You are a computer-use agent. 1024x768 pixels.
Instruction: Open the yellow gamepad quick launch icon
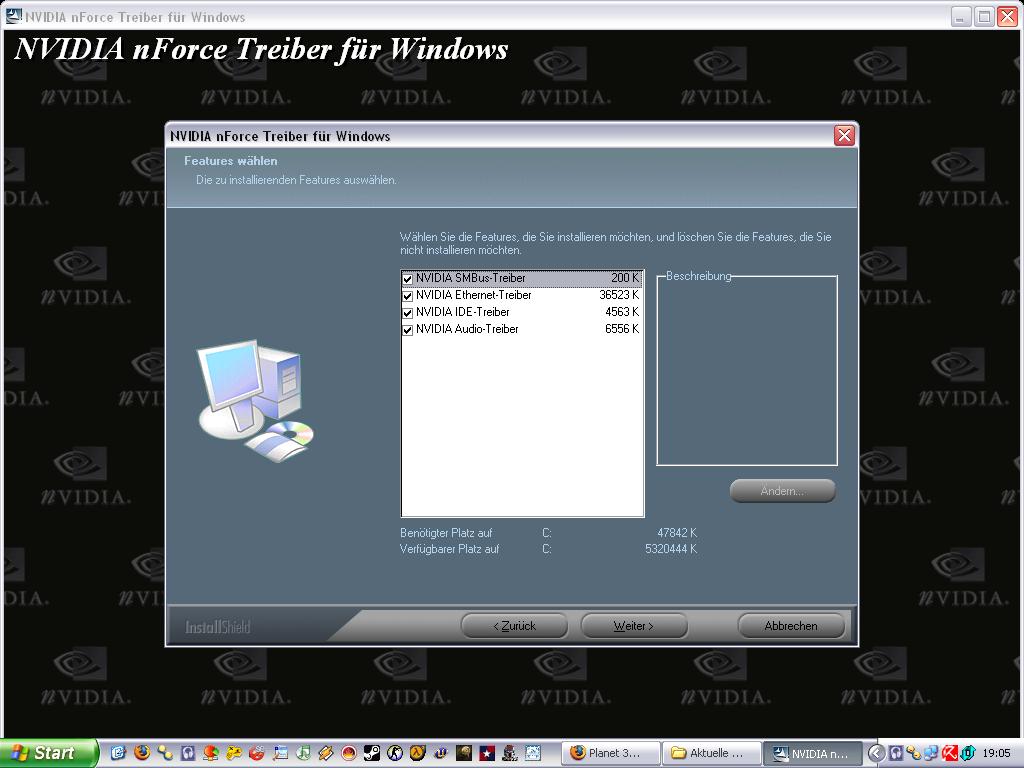pyautogui.click(x=234, y=753)
